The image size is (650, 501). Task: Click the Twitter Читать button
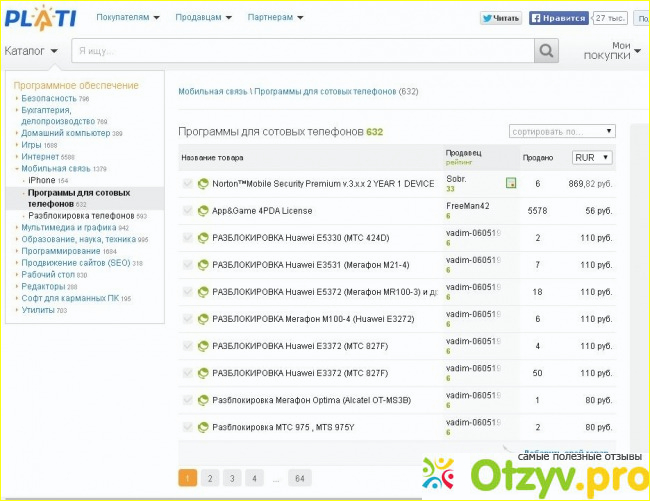coord(501,18)
